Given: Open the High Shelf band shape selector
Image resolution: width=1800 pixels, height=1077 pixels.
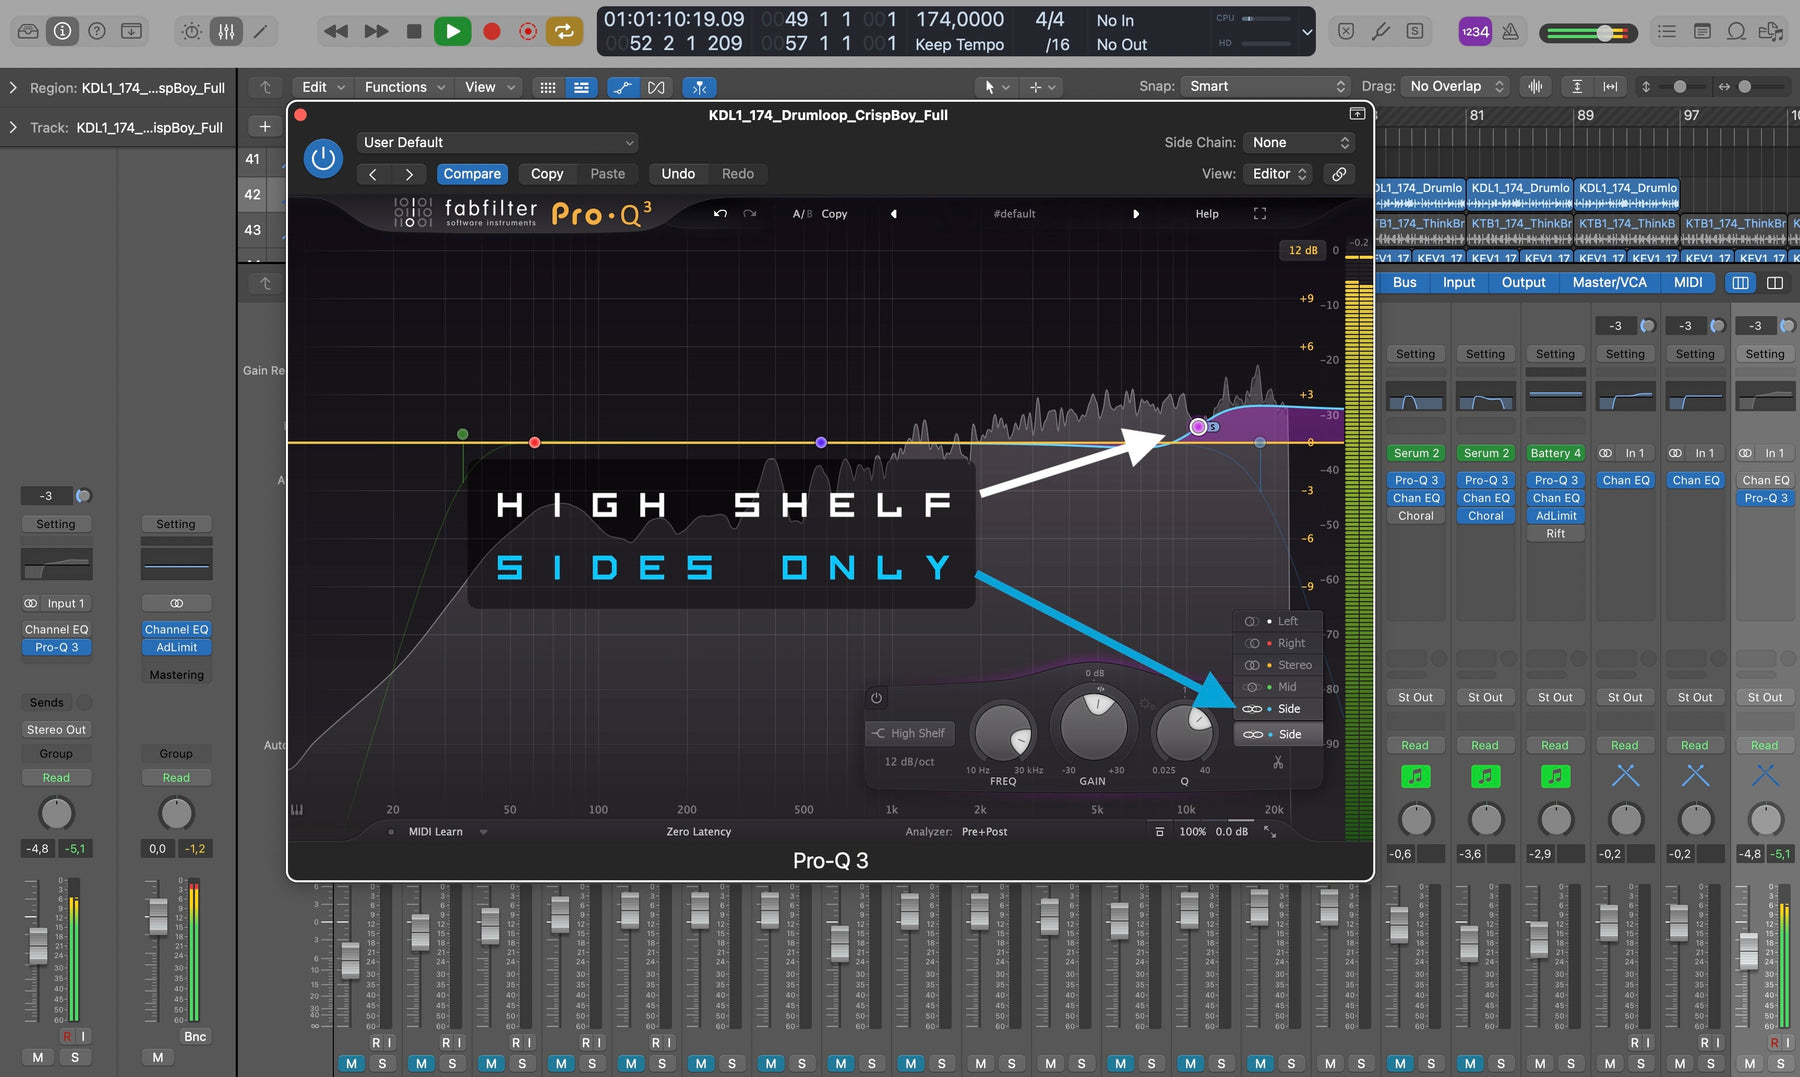Looking at the screenshot, I should [x=910, y=733].
